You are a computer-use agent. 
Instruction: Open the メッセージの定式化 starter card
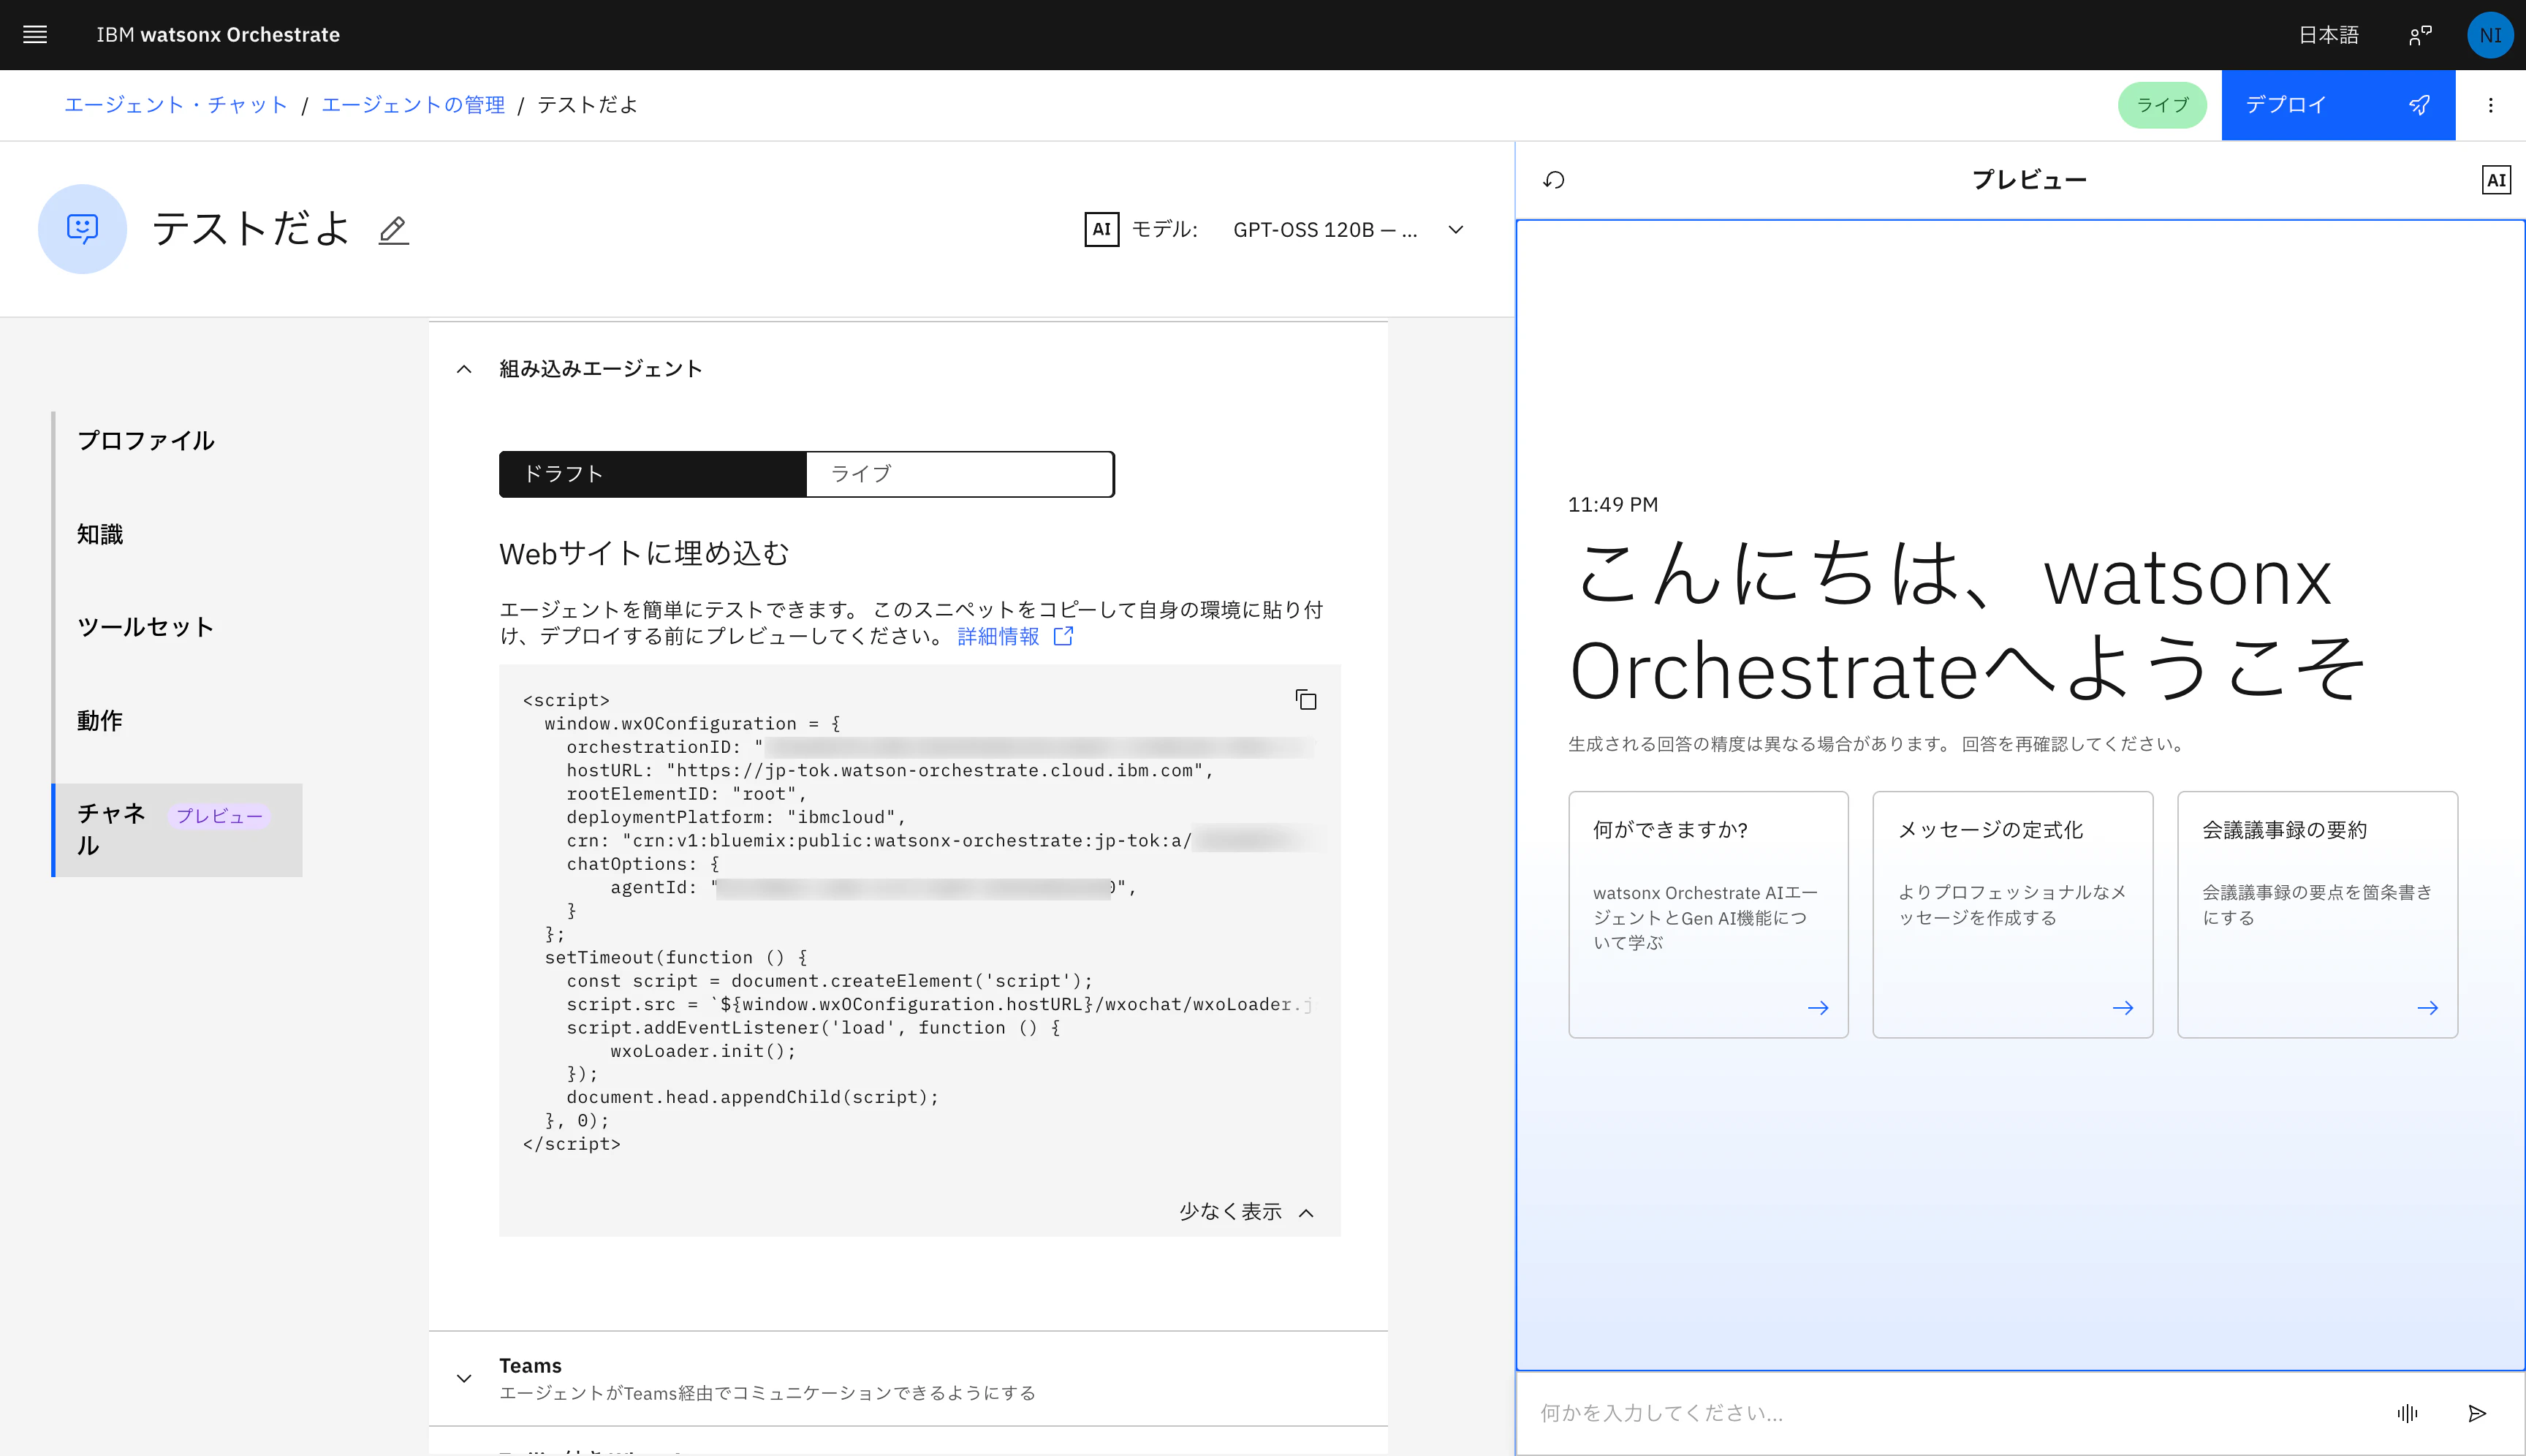pos(2012,914)
